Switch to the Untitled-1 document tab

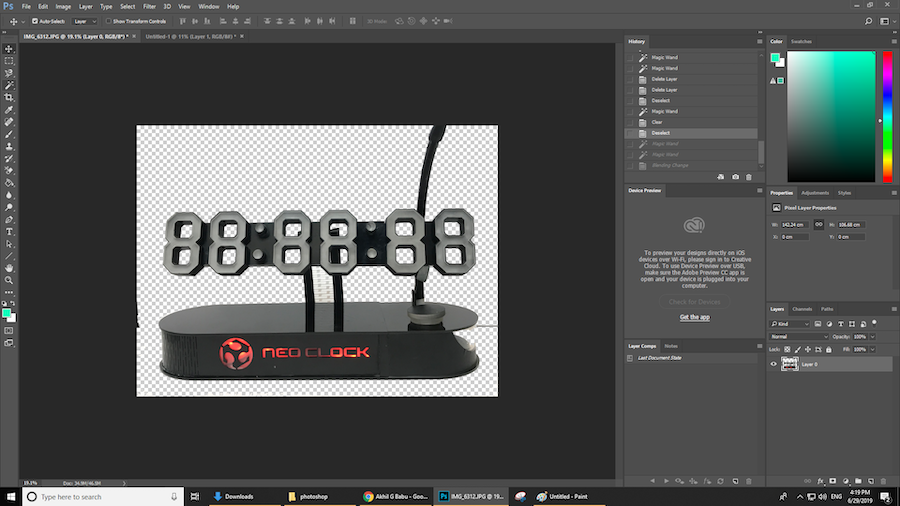(191, 36)
